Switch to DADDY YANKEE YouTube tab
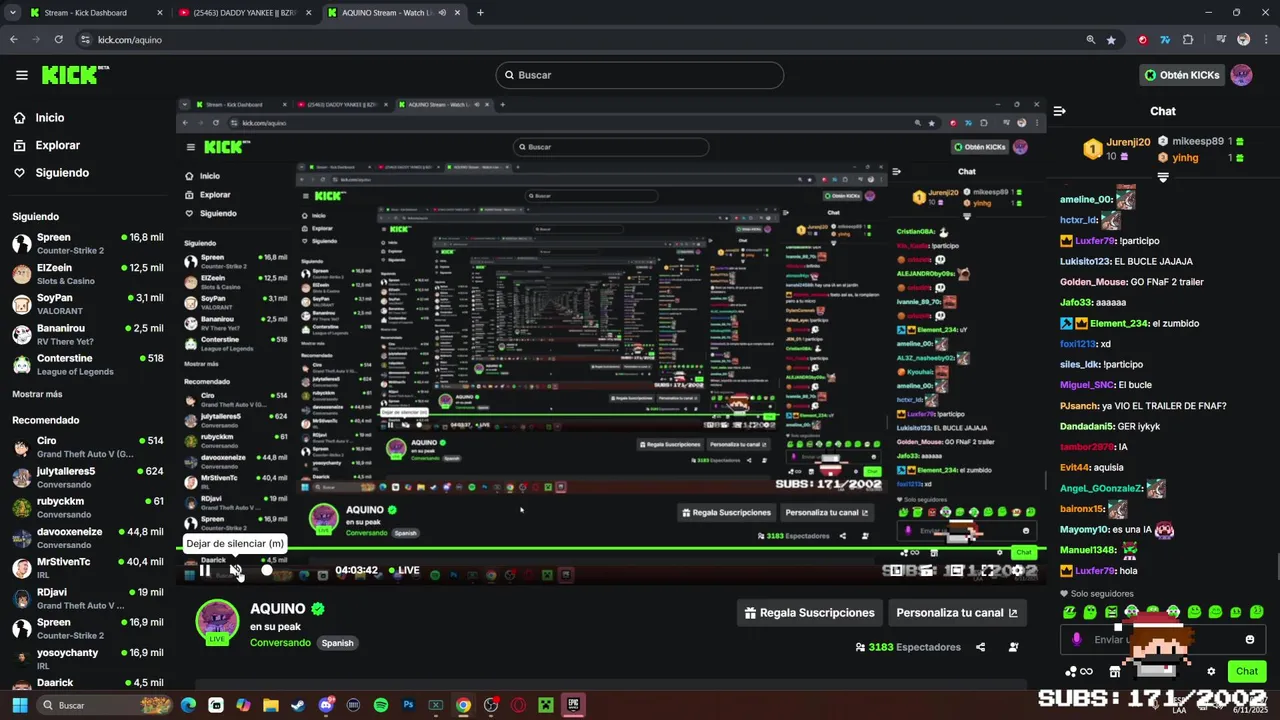The height and width of the screenshot is (720, 1280). [245, 13]
